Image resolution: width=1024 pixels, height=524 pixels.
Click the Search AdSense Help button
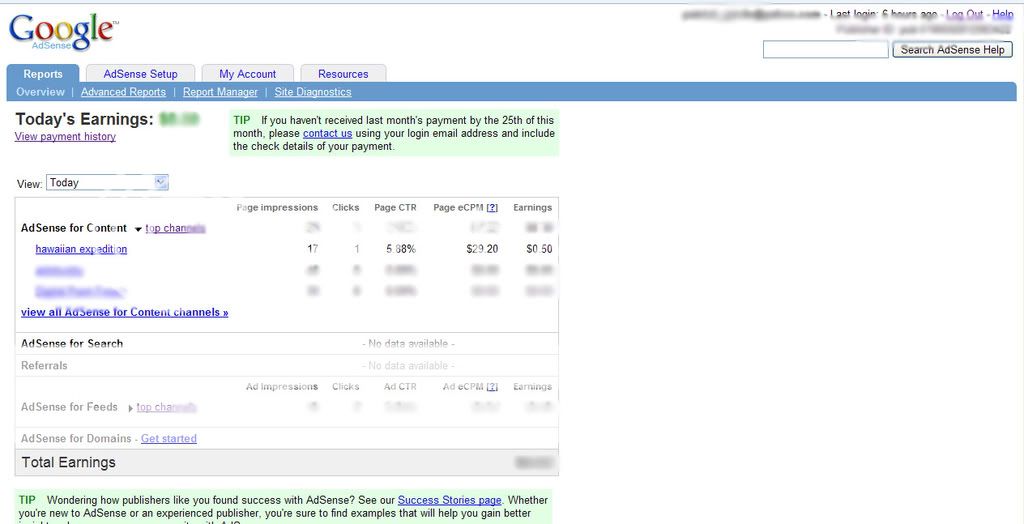(x=952, y=49)
